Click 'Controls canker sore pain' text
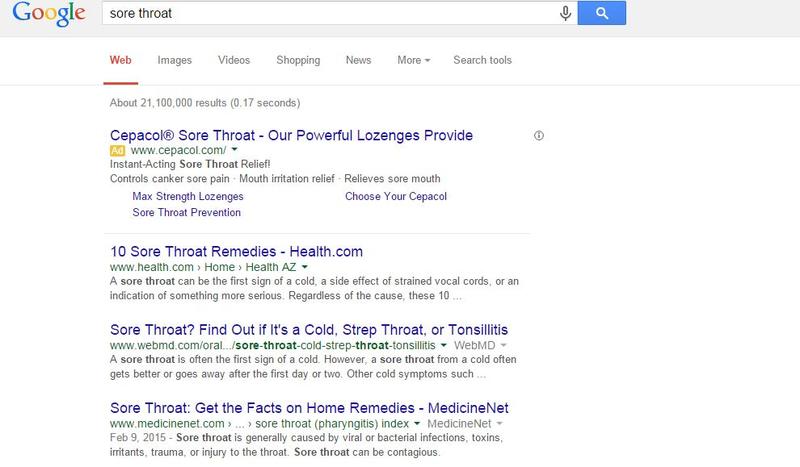Viewport: 800px width, 467px height. pyautogui.click(x=170, y=179)
